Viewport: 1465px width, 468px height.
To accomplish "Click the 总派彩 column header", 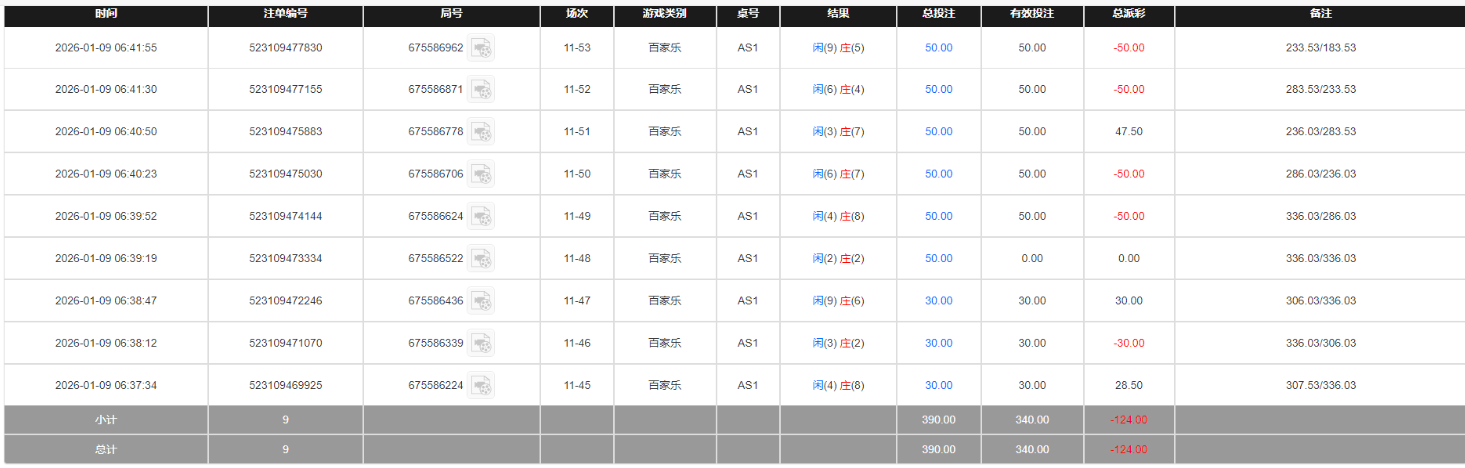I will [x=1128, y=15].
